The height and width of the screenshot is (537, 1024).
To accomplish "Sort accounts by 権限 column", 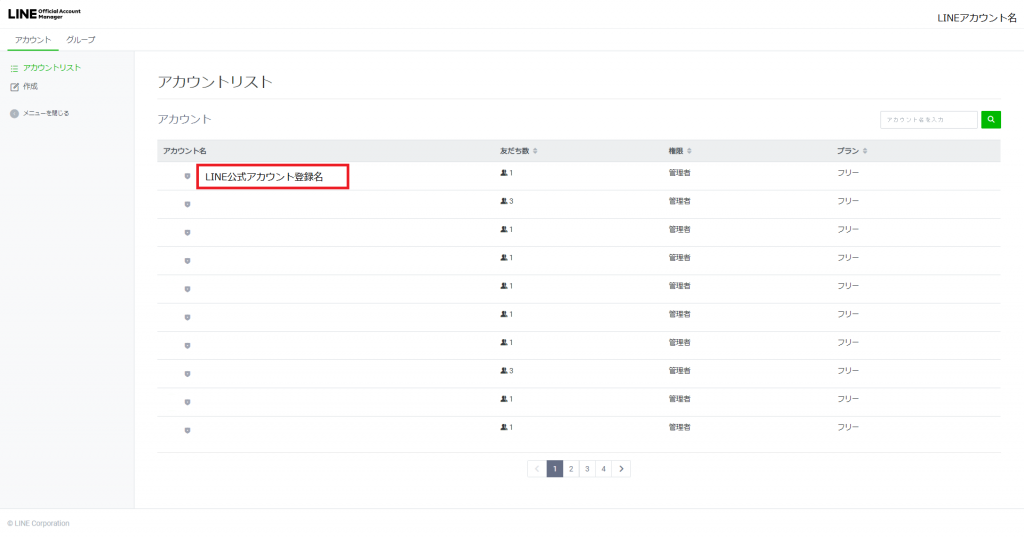I will pos(680,151).
